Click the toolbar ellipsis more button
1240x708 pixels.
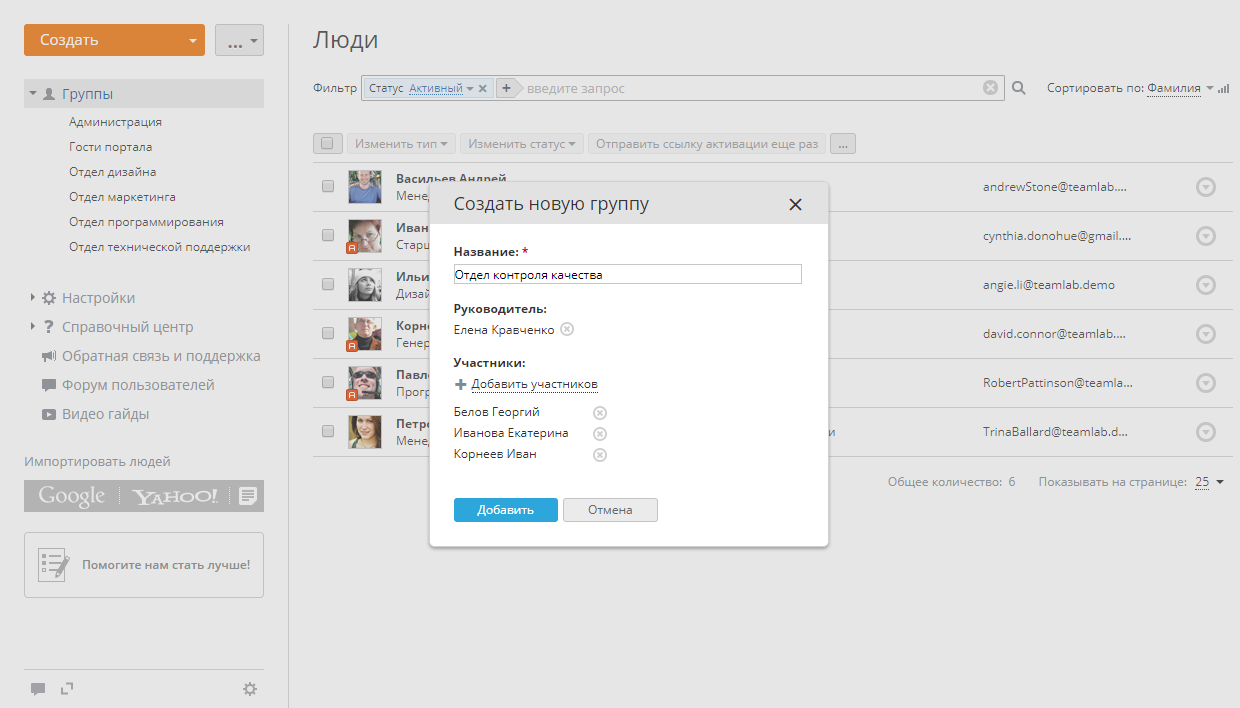(x=843, y=144)
